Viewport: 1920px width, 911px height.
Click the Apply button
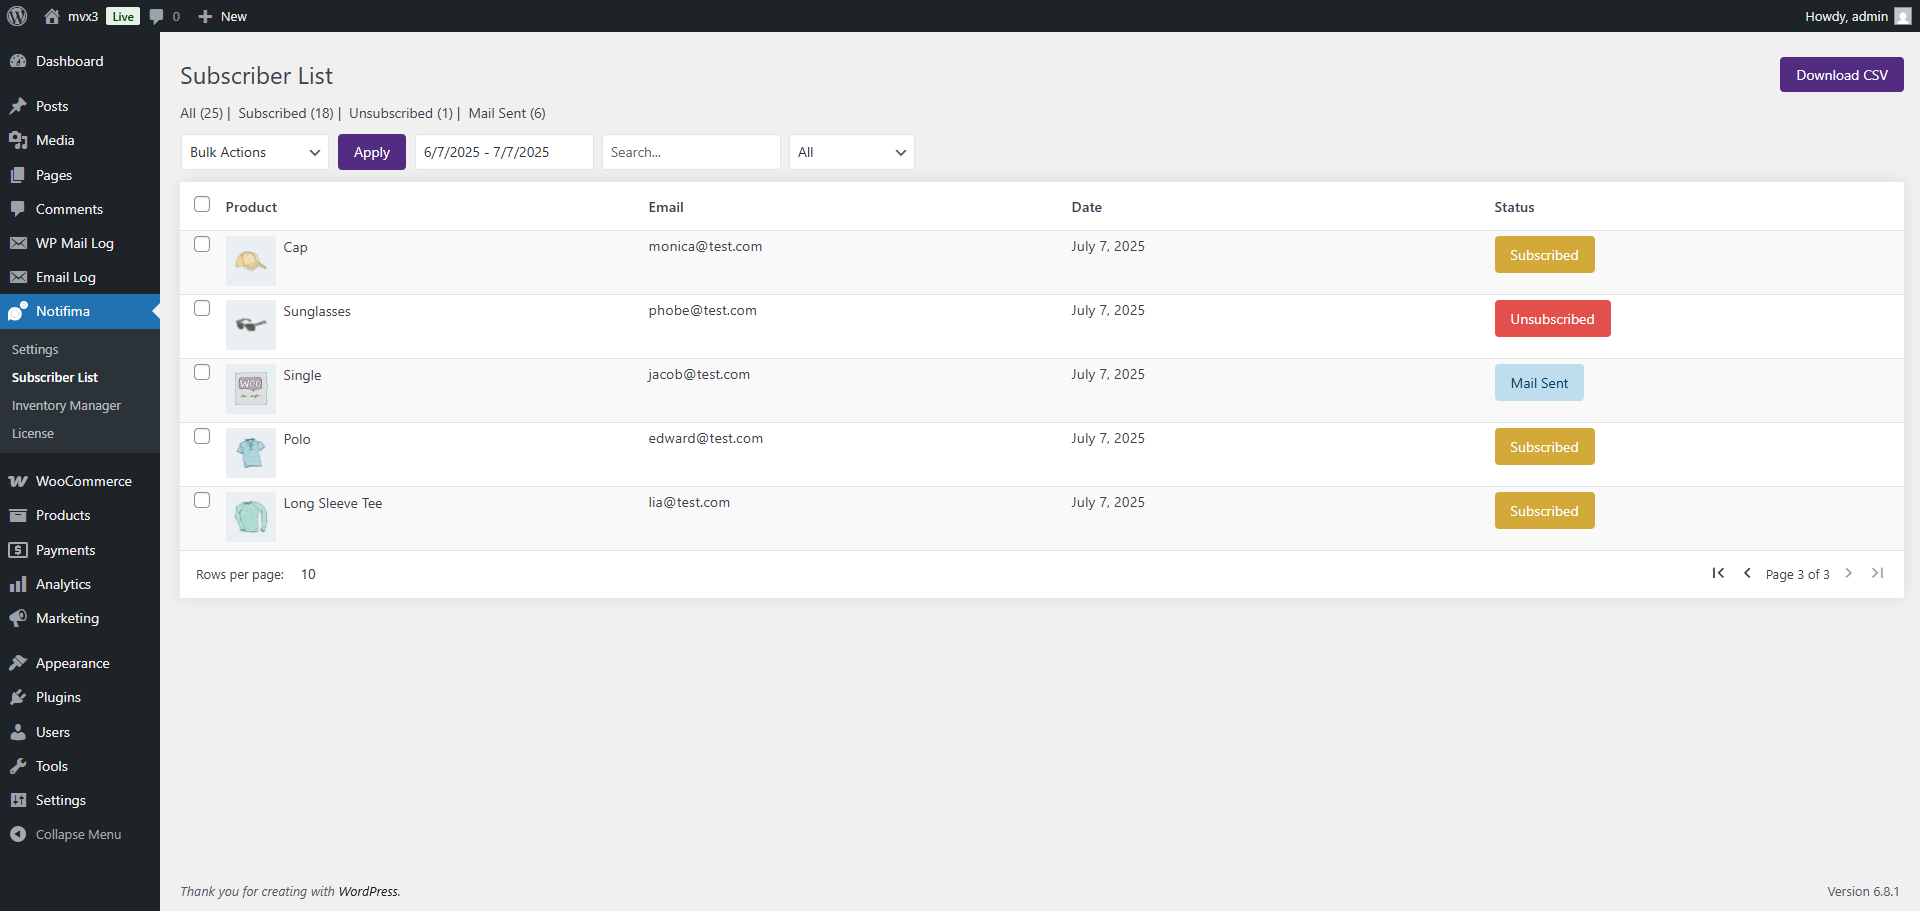pos(372,152)
